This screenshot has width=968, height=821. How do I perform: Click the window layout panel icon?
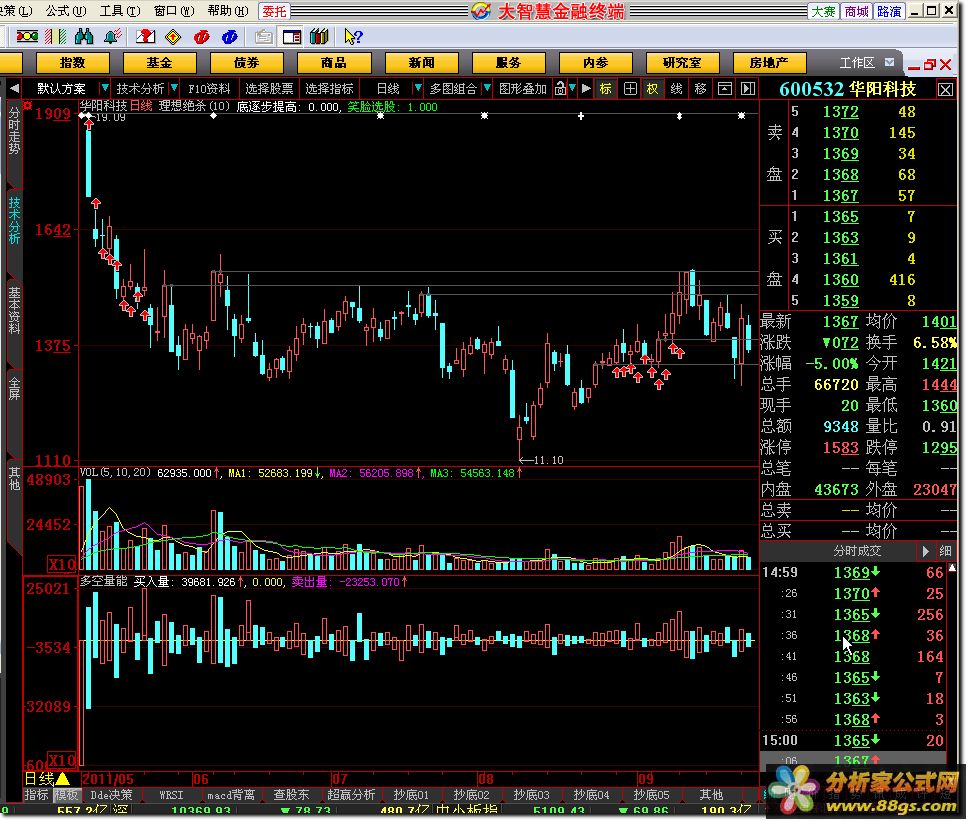coord(291,37)
